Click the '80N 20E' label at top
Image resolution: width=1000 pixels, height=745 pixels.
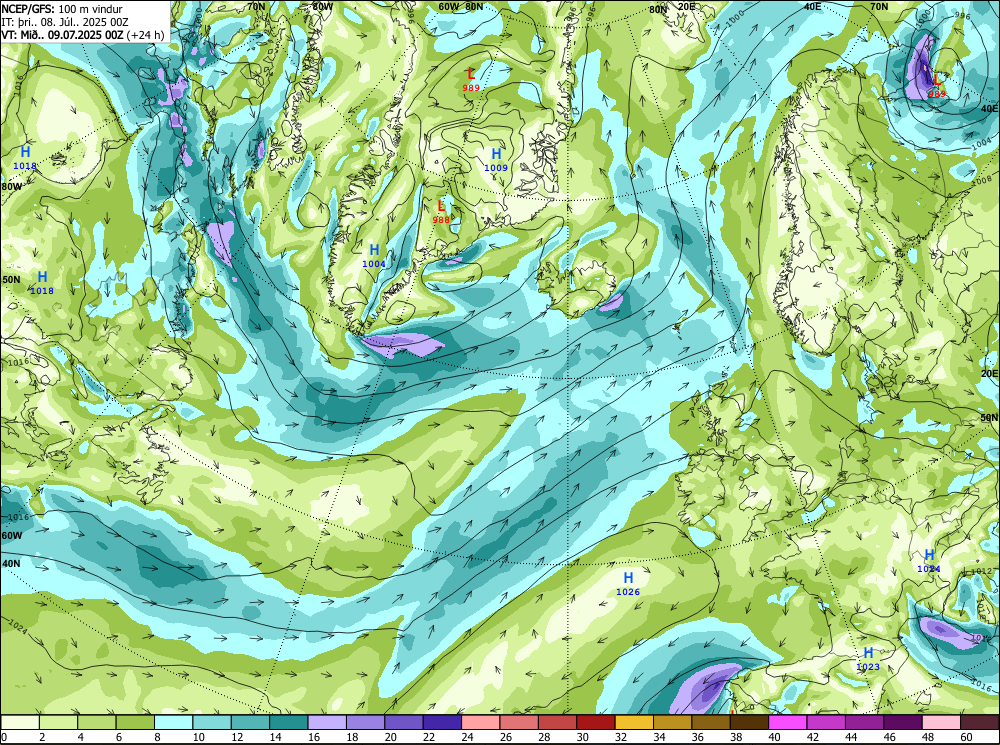coord(672,8)
